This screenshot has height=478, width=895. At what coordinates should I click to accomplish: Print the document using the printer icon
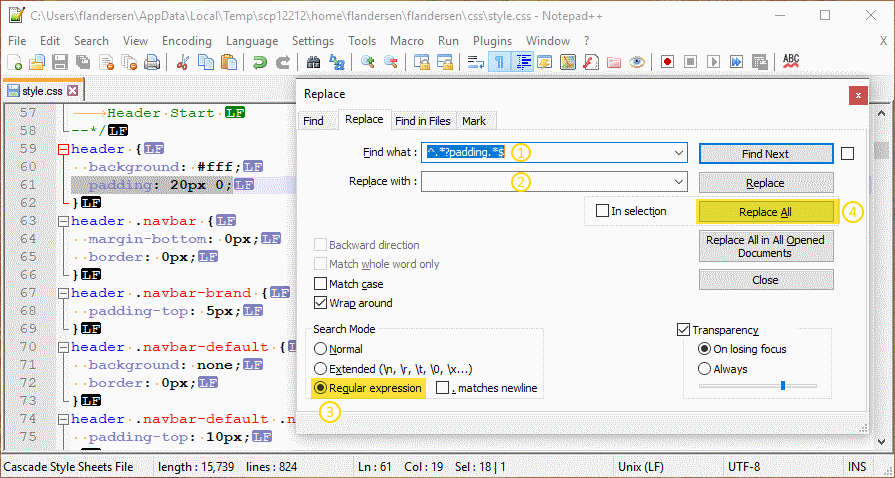click(x=152, y=62)
